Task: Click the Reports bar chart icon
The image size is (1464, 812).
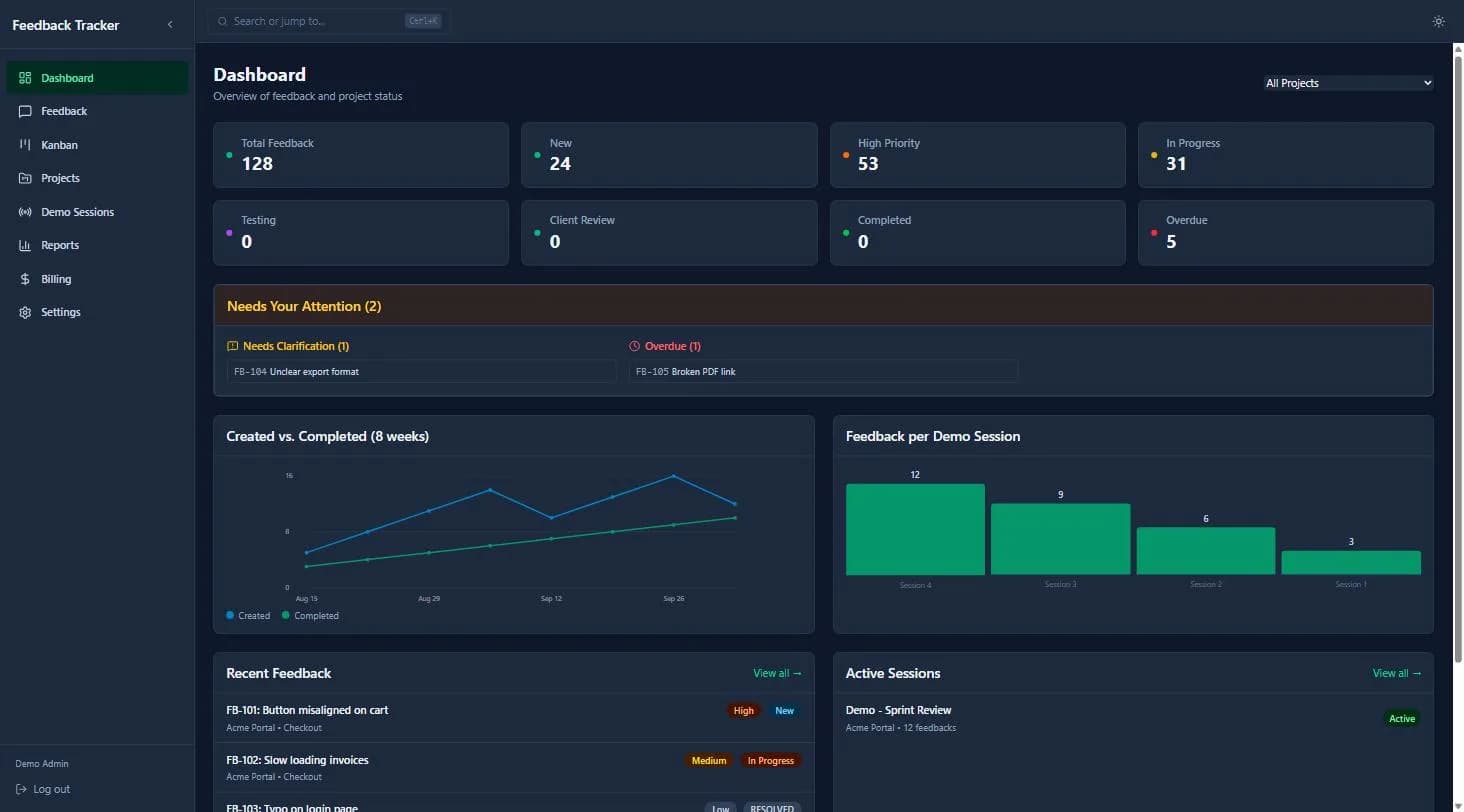Action: [x=25, y=245]
